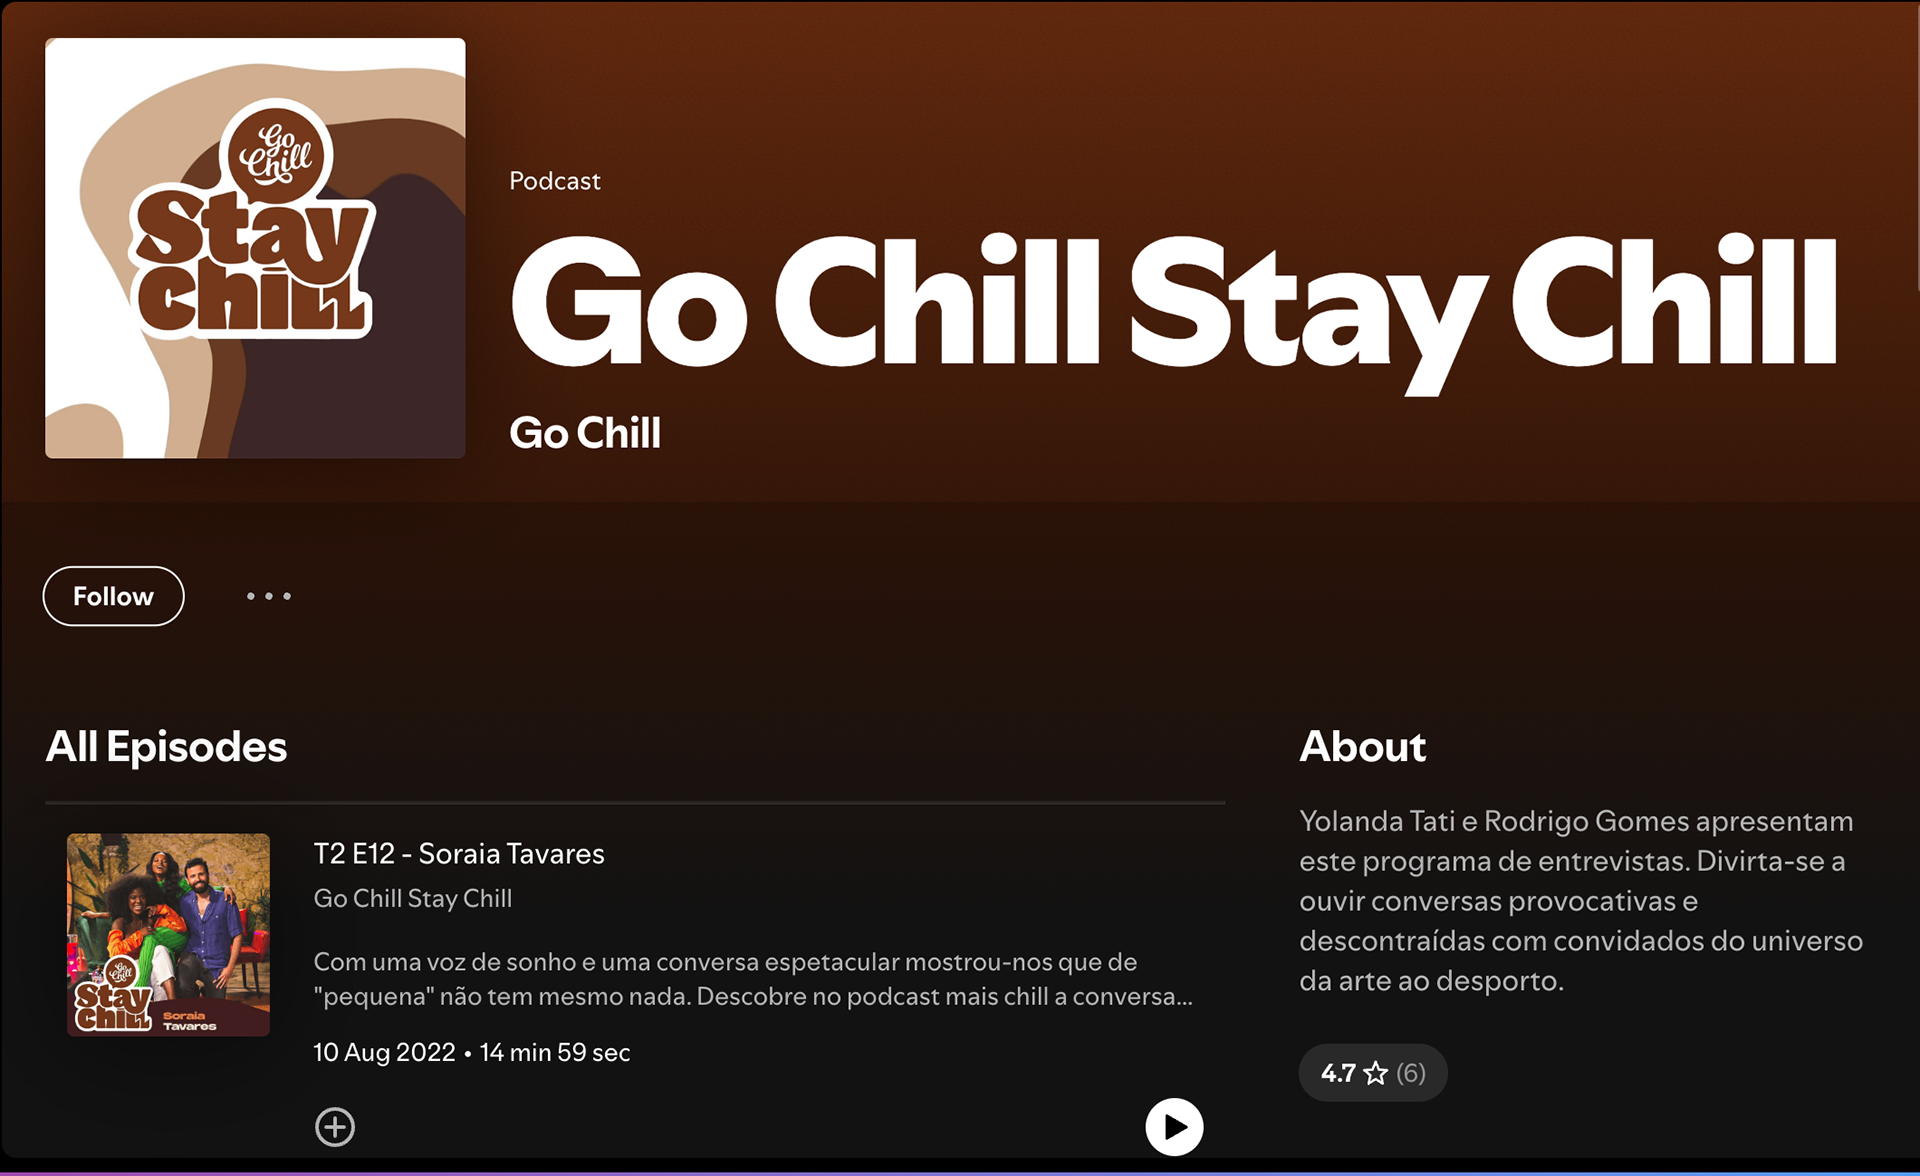
Task: Open the episode titled T2 E12 - Soraia Tavares
Action: [x=459, y=854]
